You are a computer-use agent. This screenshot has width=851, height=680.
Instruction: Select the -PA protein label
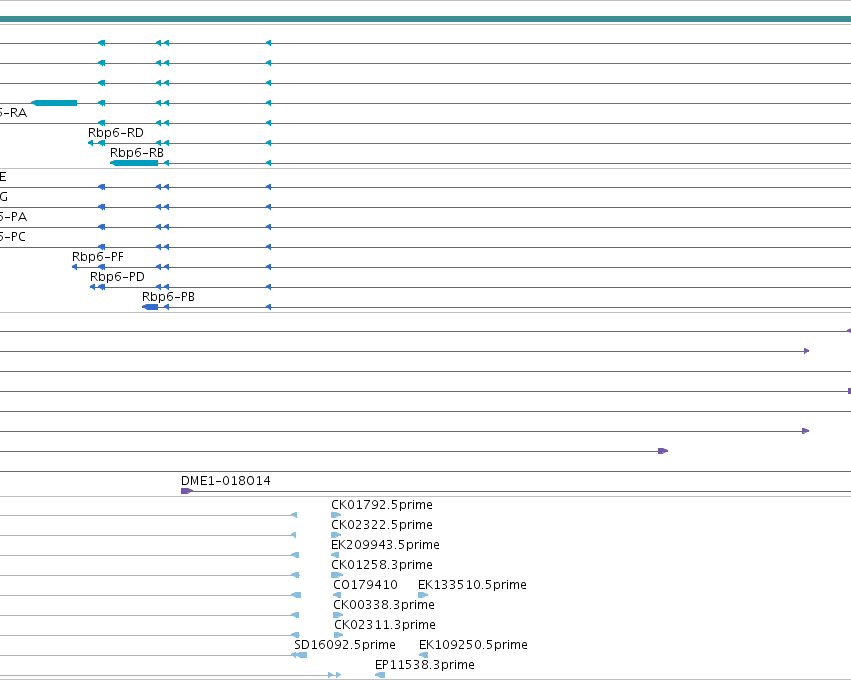coord(14,217)
